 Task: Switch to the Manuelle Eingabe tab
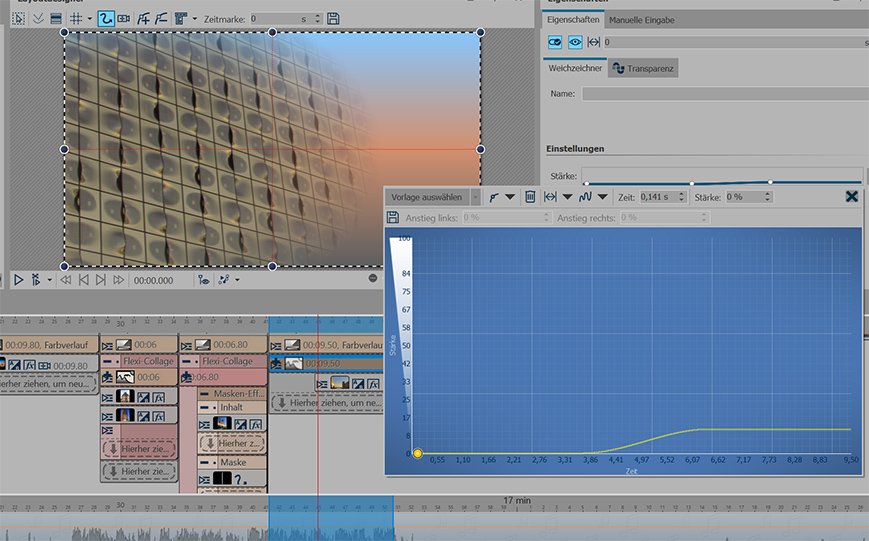642,20
